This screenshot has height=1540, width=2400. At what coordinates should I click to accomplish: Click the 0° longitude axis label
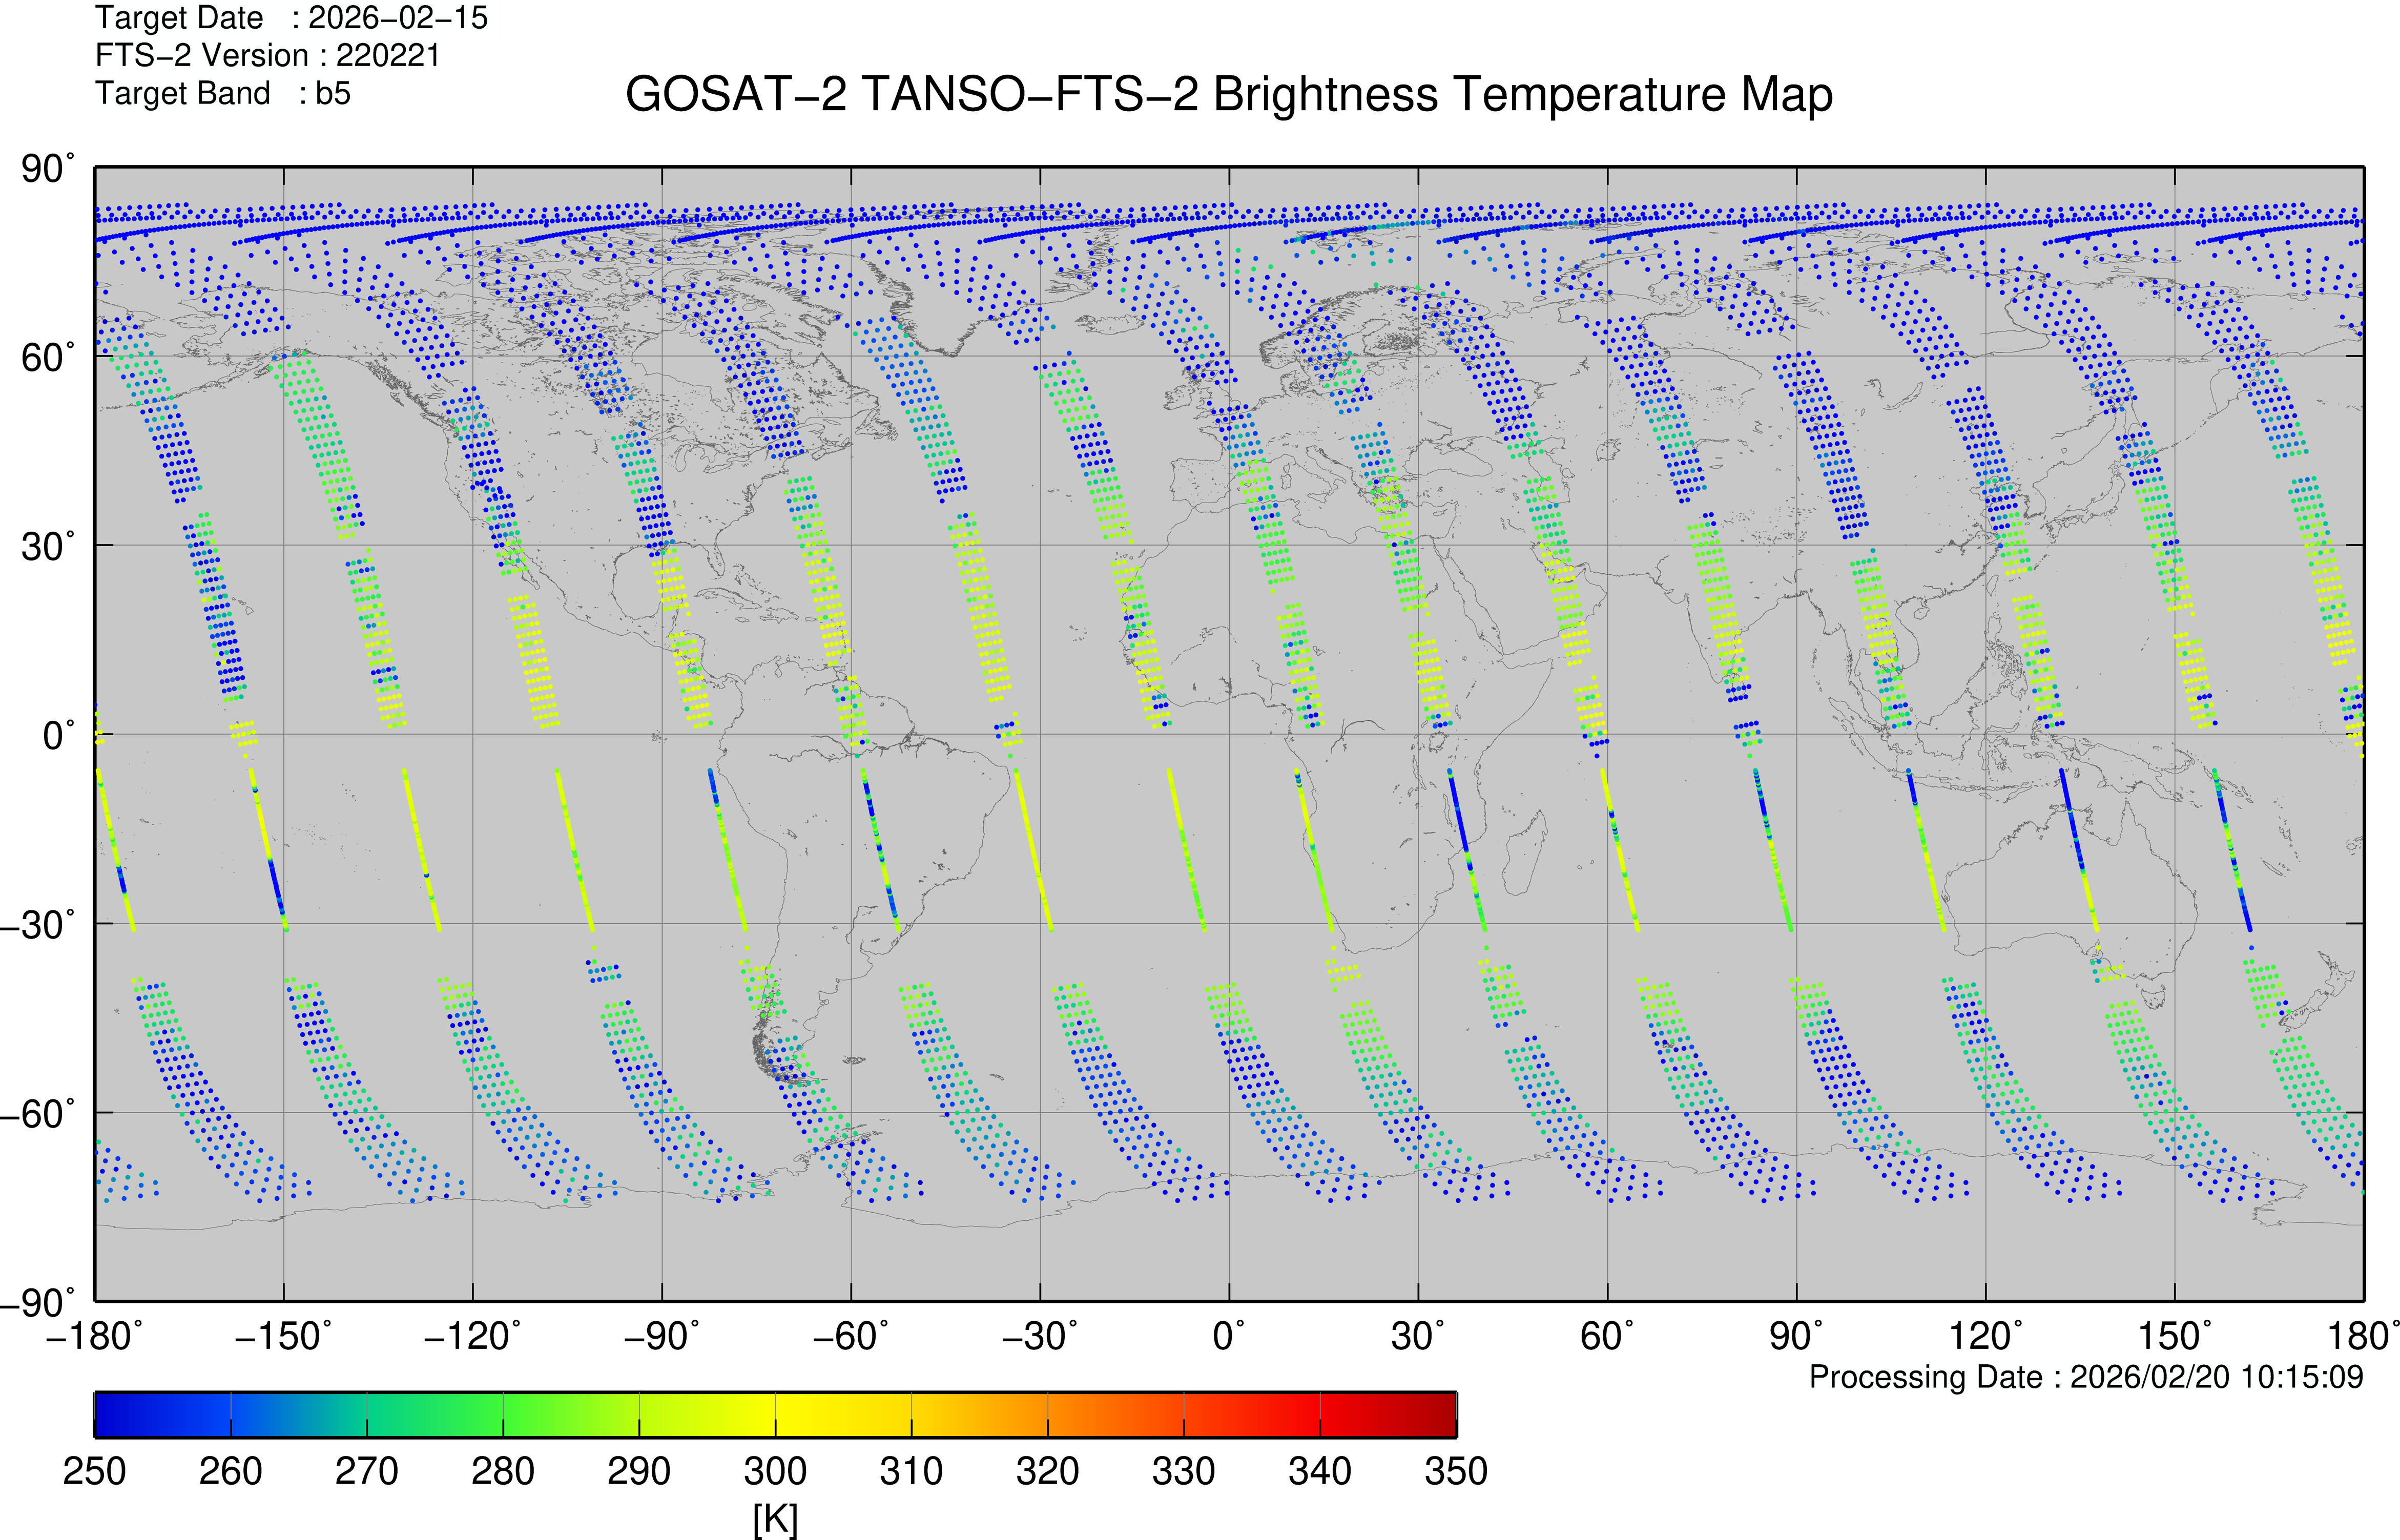click(x=1228, y=1336)
